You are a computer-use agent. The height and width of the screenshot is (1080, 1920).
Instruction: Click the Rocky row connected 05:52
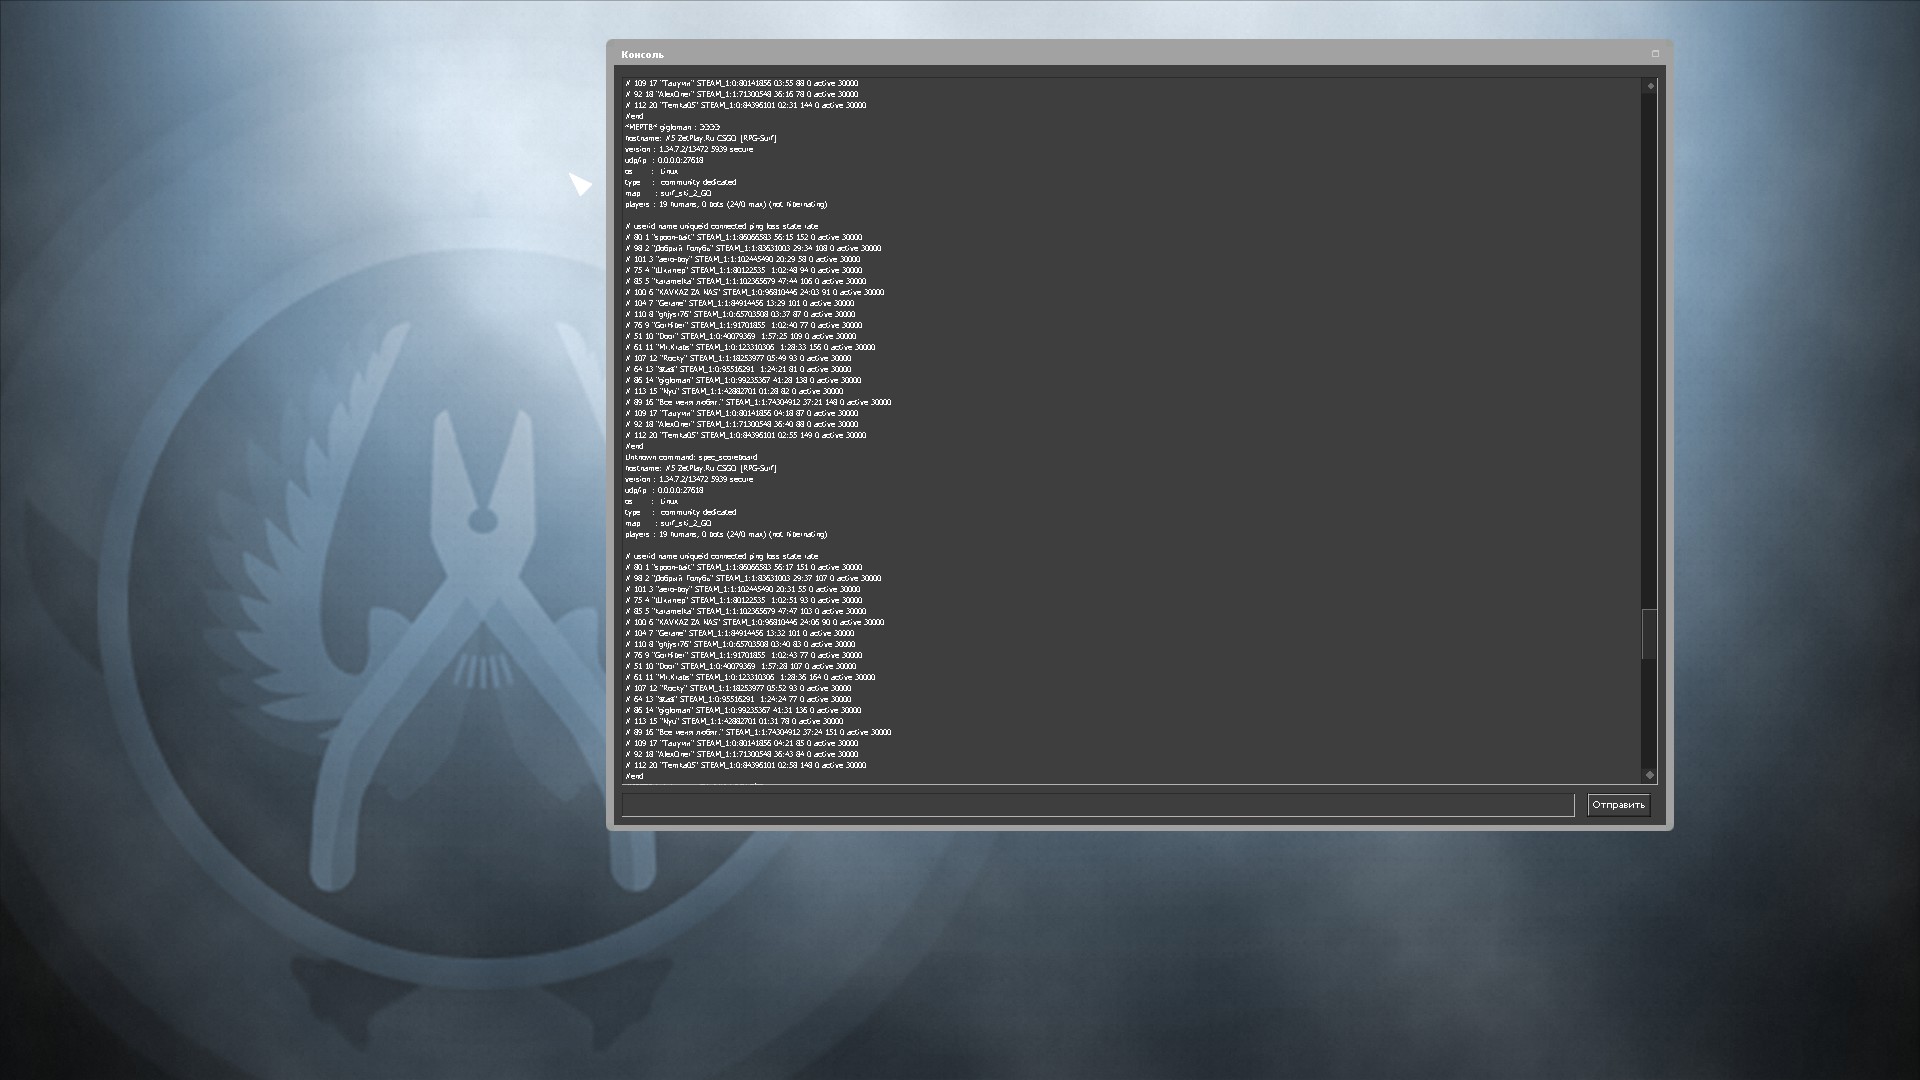[739, 688]
